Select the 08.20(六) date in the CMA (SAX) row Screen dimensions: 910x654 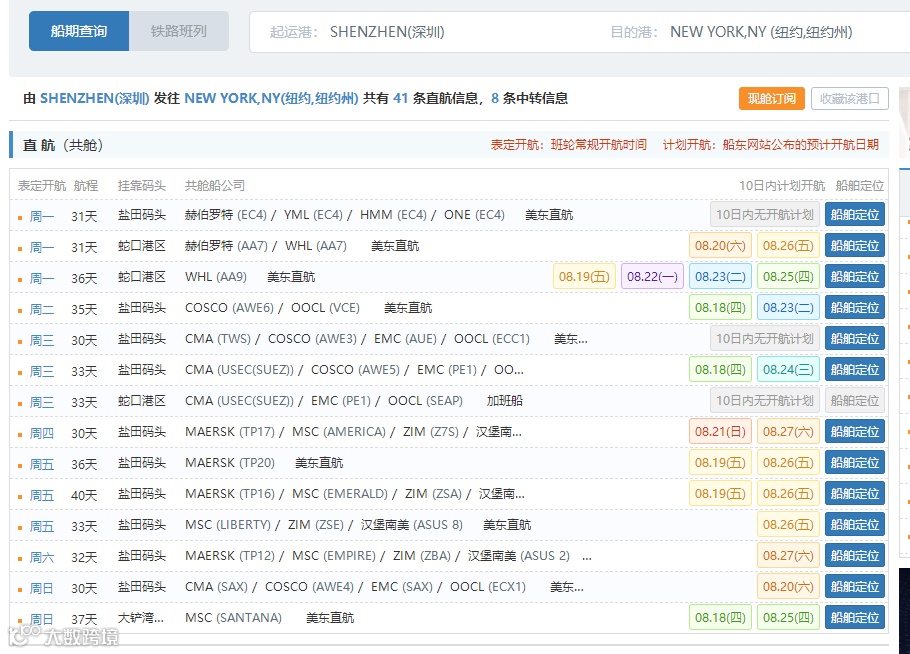788,587
